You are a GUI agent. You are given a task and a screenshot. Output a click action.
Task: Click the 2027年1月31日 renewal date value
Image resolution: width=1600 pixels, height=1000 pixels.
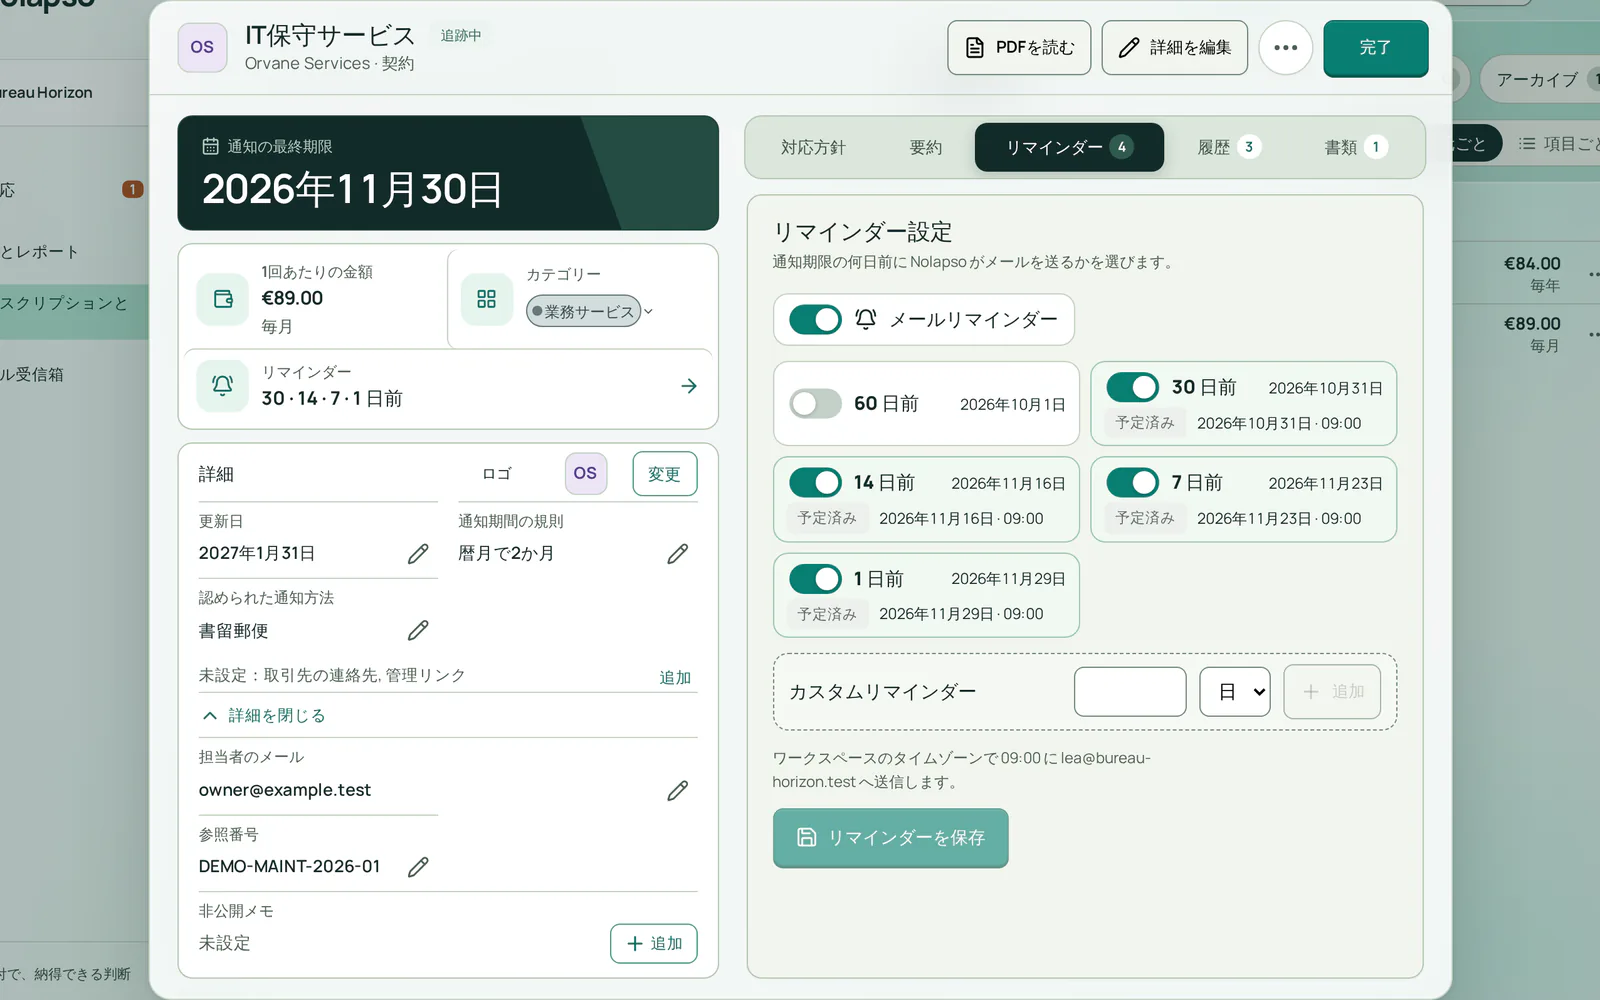click(x=257, y=554)
